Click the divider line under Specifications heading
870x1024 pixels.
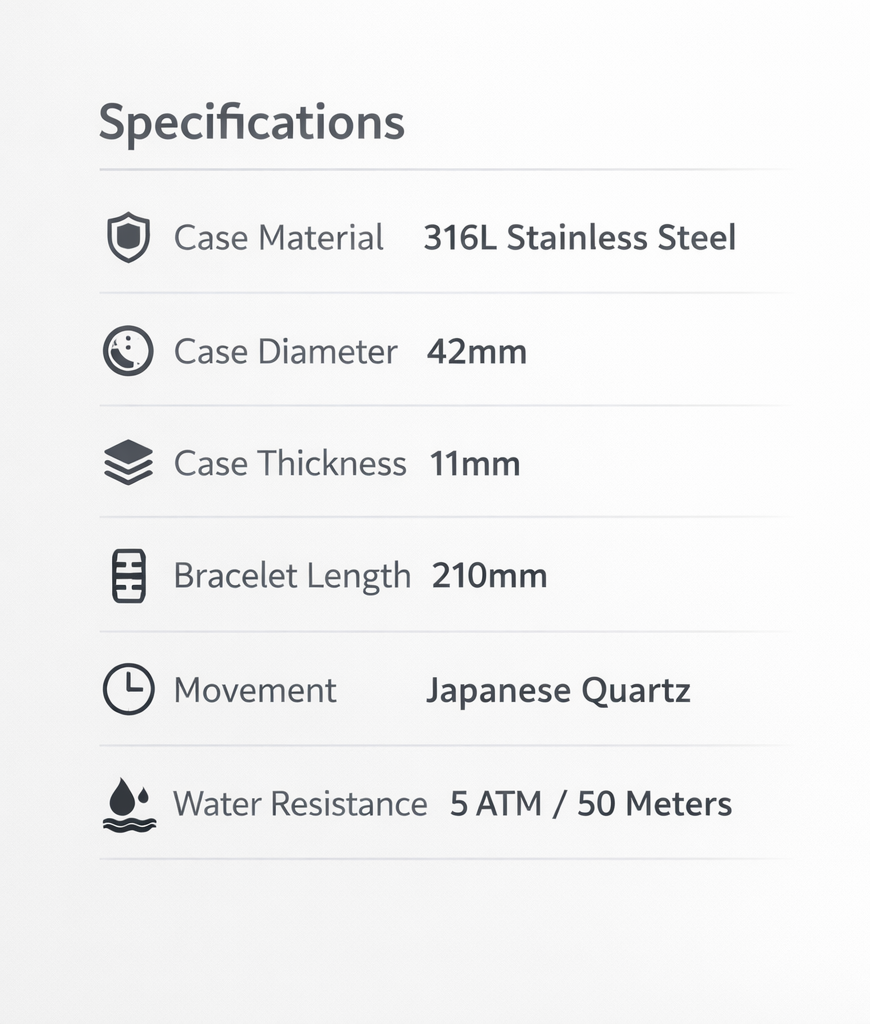pos(445,170)
